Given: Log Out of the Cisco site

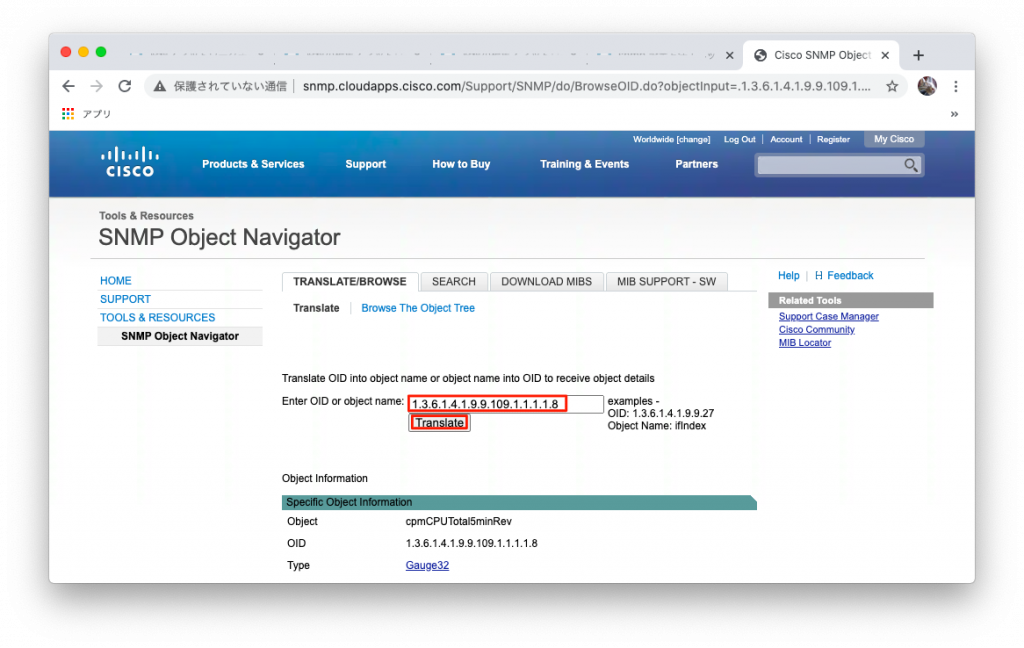Looking at the screenshot, I should [x=739, y=139].
